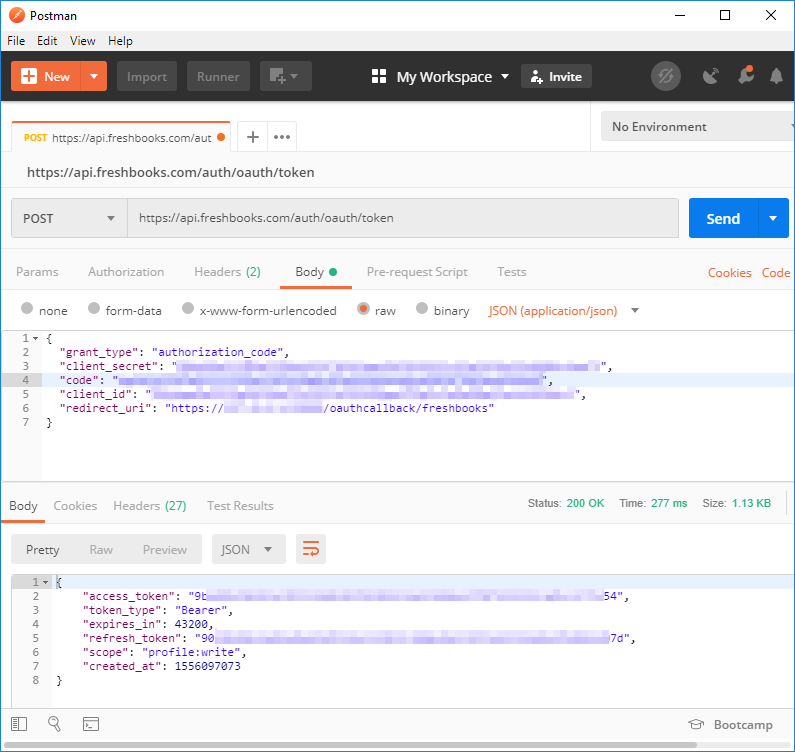Screen dimensions: 795x752
Task: Switch to the Authorization tab
Action: [x=126, y=272]
